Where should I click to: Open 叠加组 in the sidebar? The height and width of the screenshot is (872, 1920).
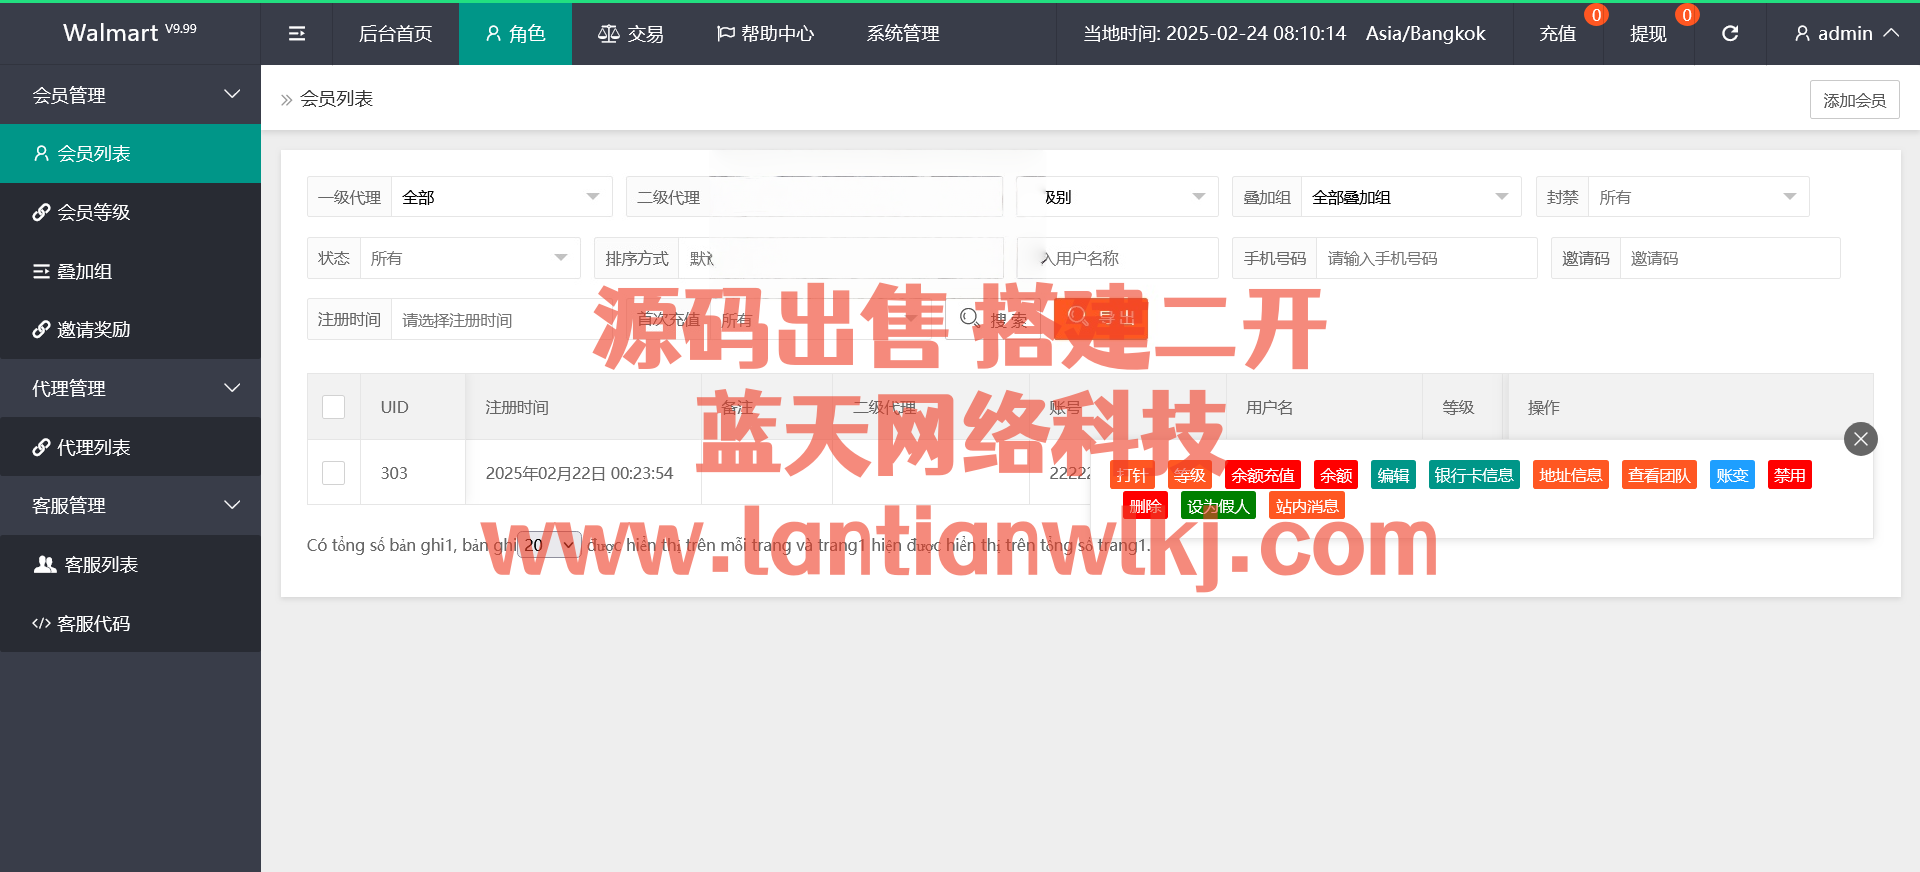point(84,271)
